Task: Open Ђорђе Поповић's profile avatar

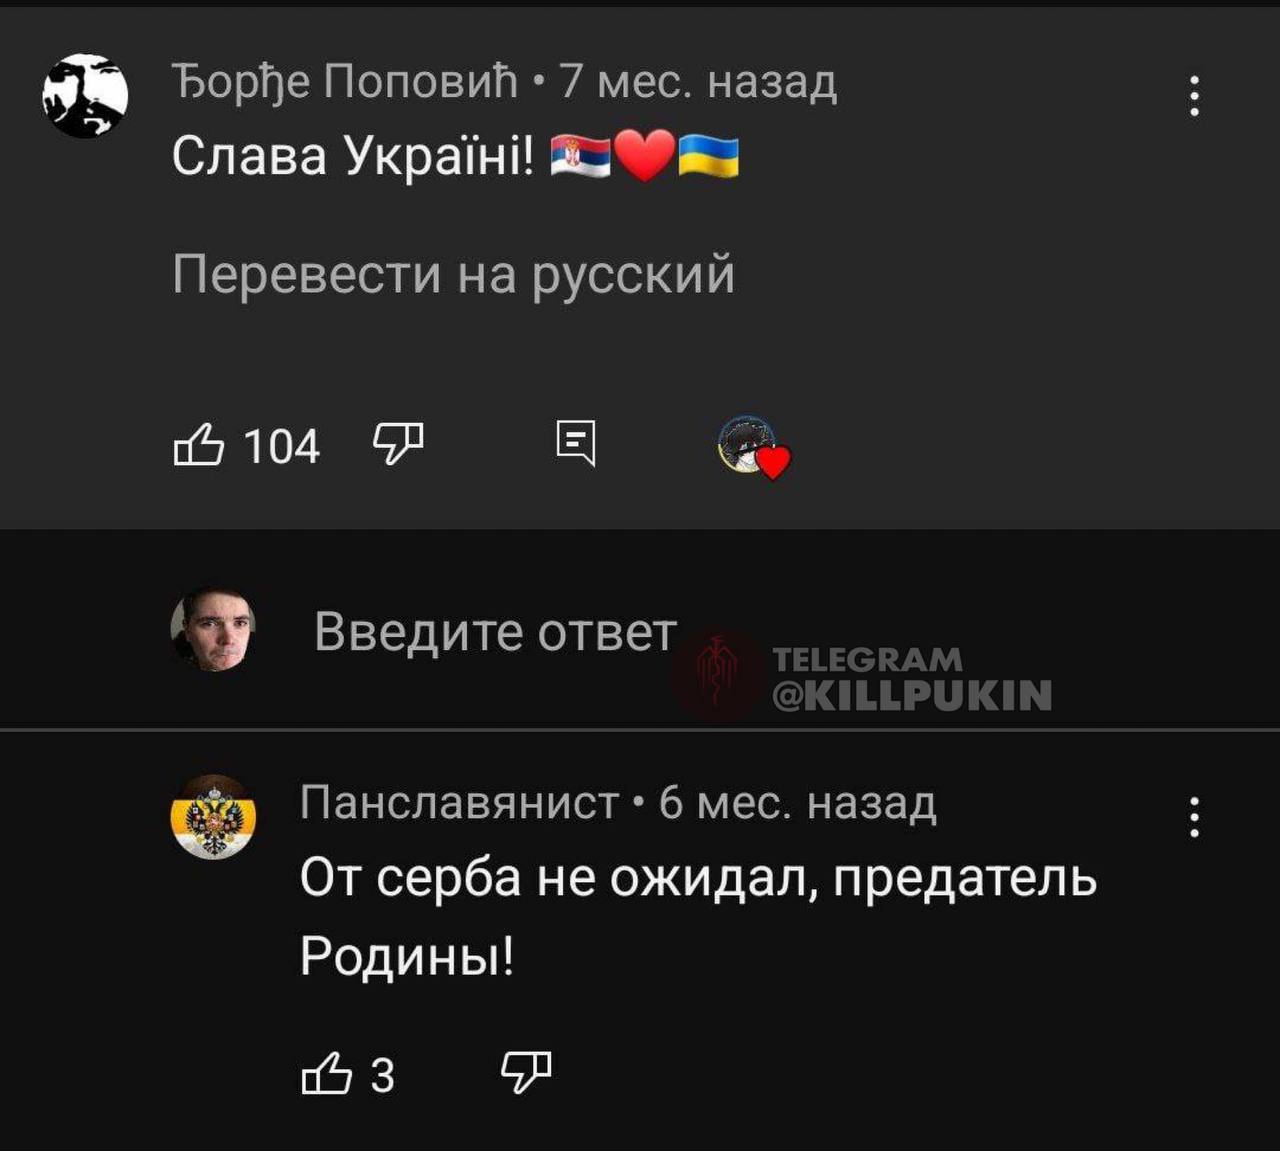Action: click(x=85, y=96)
